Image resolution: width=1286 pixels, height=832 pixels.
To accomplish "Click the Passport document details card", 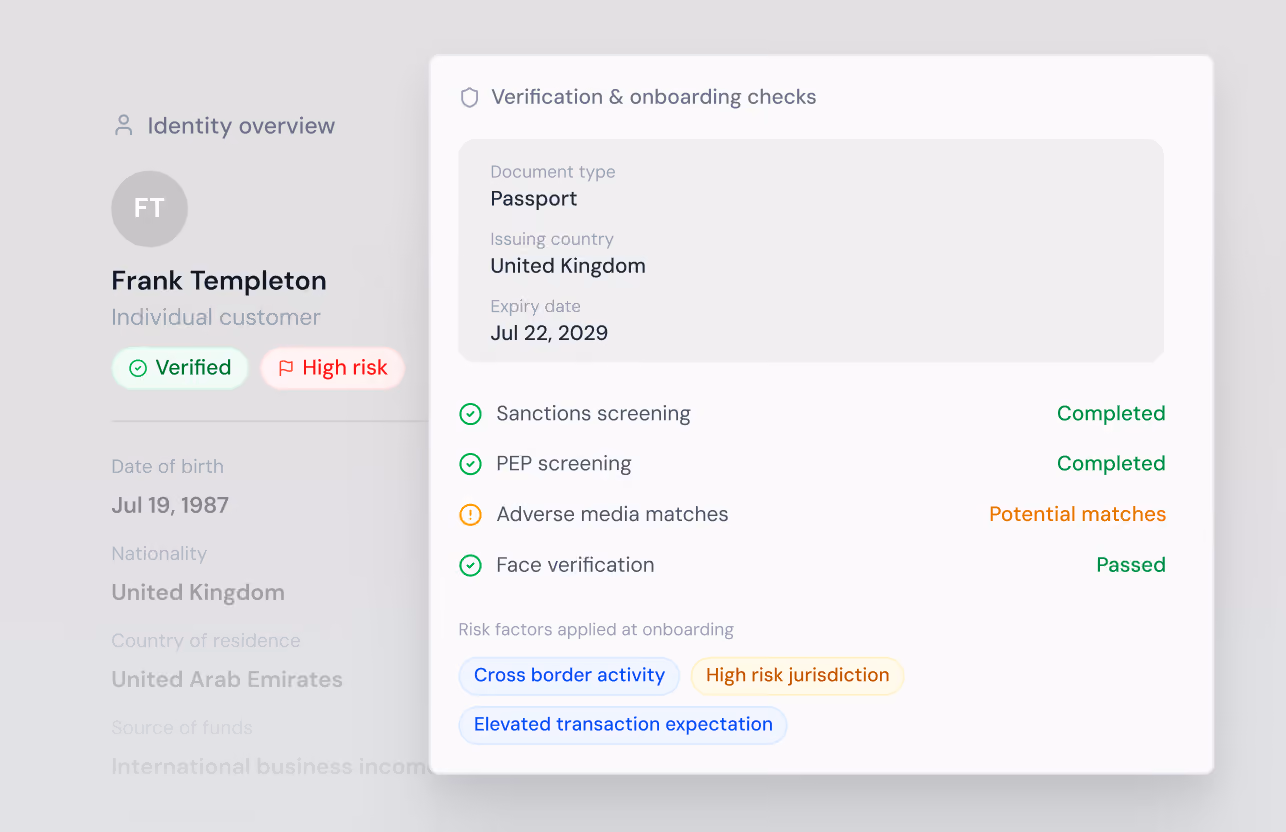I will click(x=811, y=250).
